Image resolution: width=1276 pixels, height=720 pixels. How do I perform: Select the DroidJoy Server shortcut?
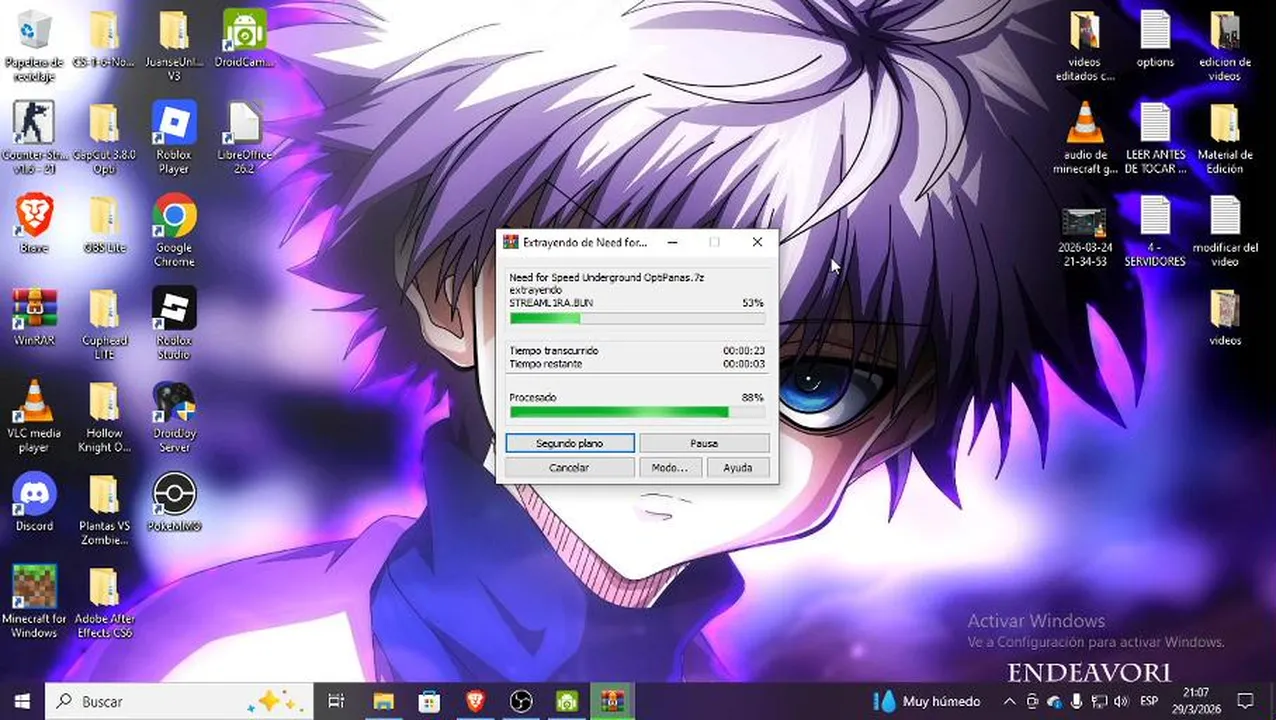pos(174,416)
